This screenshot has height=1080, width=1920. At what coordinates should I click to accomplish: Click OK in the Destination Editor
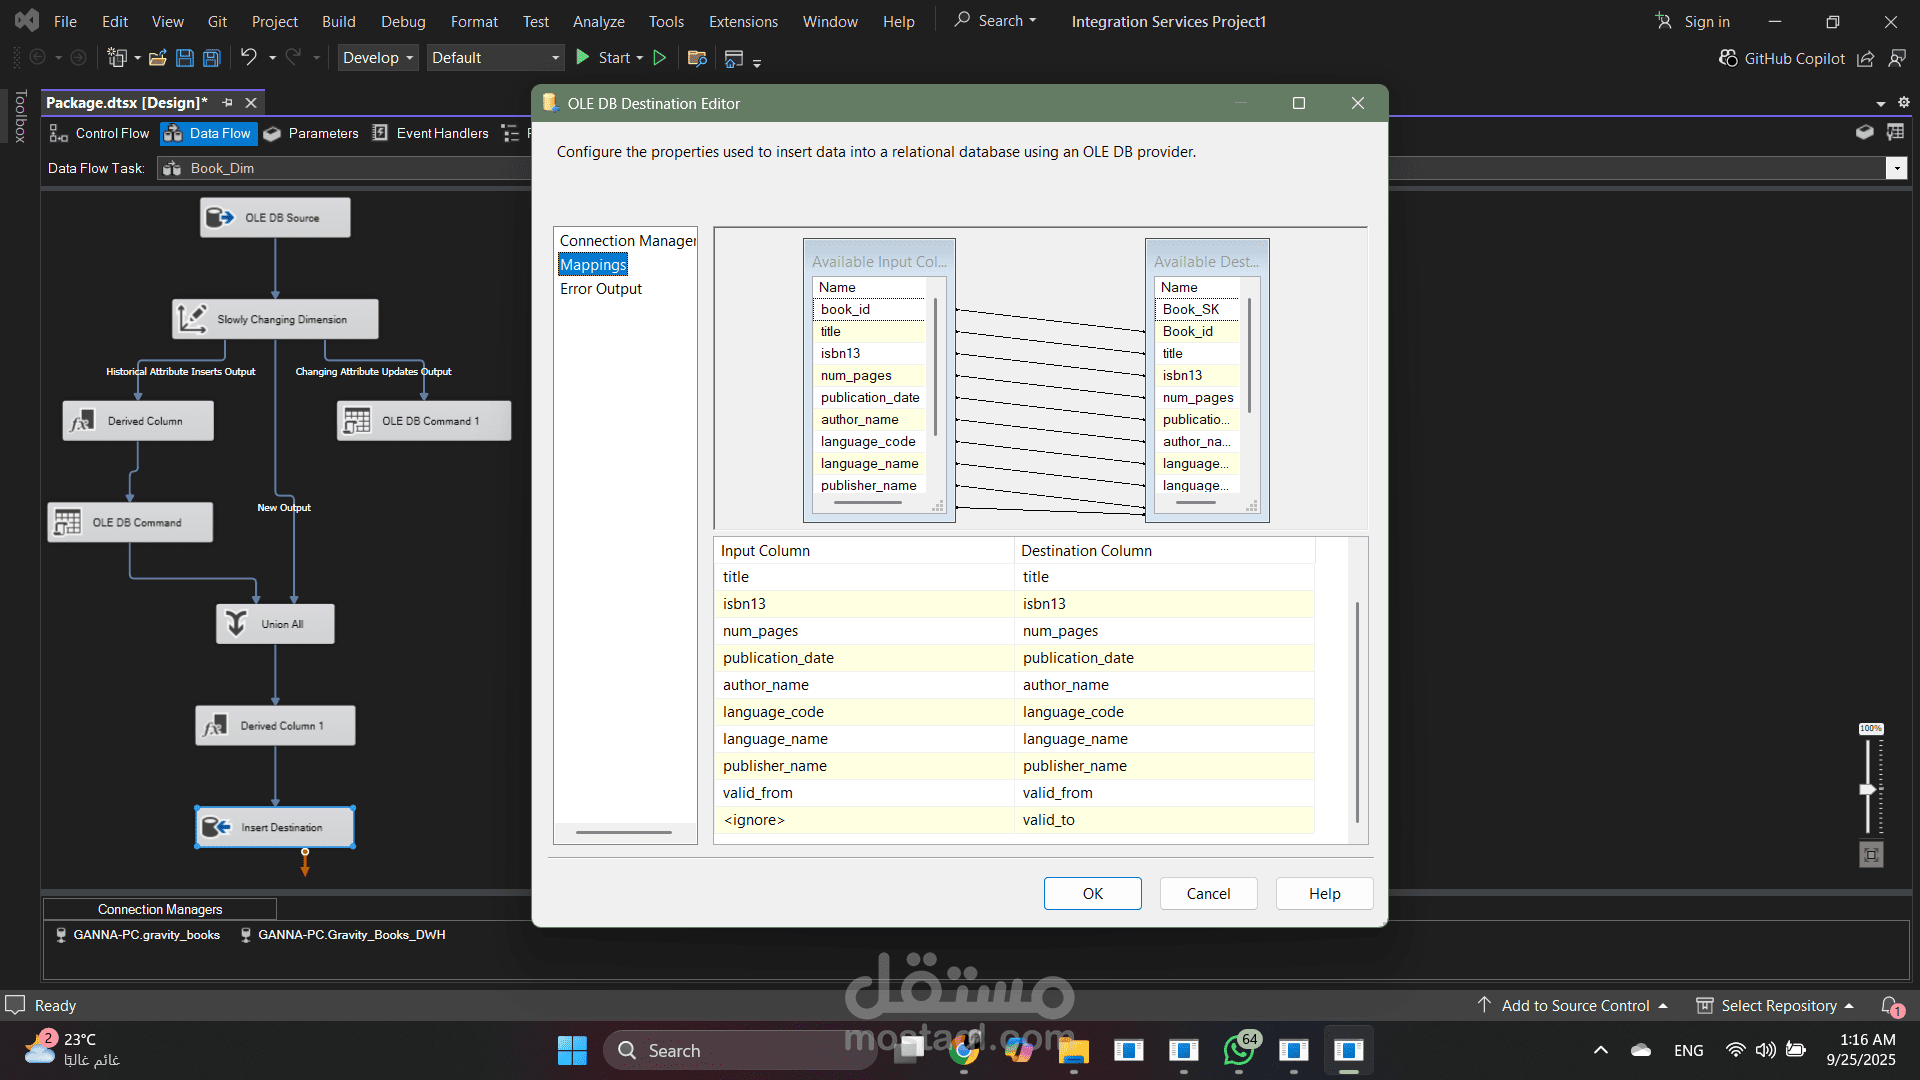pyautogui.click(x=1092, y=894)
